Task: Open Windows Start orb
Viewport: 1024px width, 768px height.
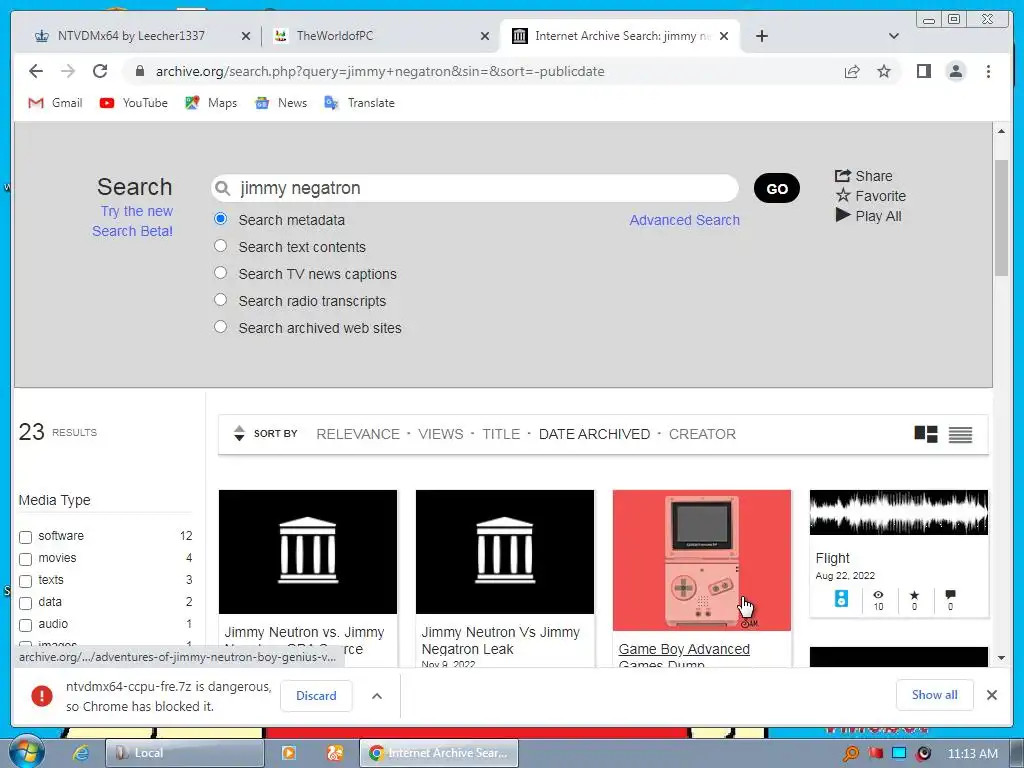Action: [26, 752]
